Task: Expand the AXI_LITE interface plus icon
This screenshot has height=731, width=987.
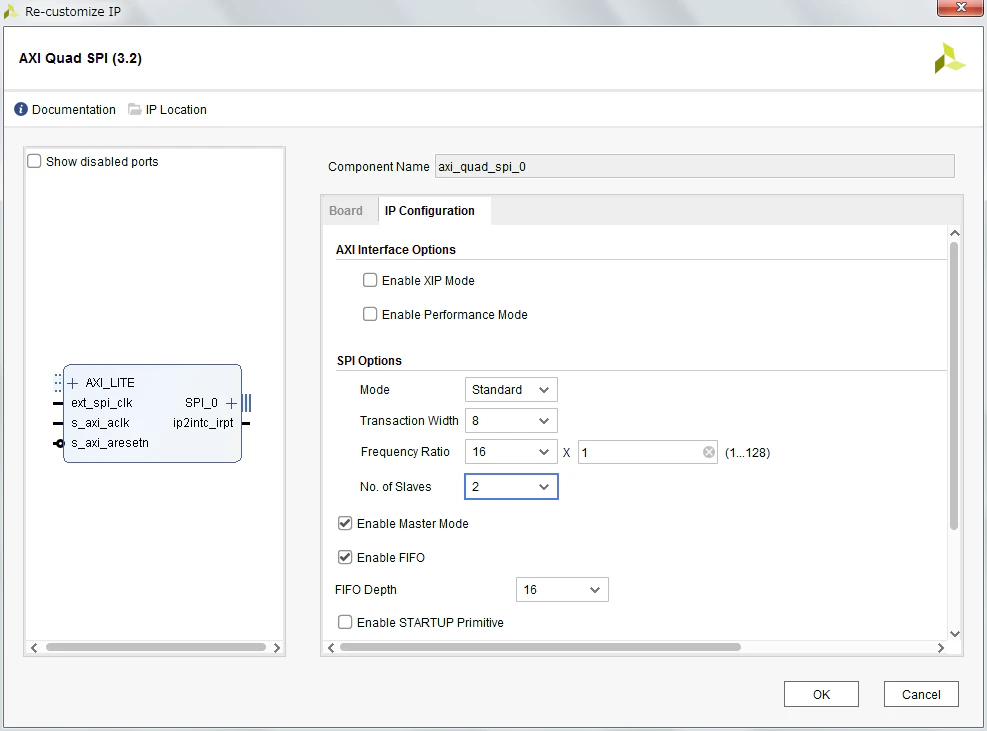Action: [x=72, y=383]
